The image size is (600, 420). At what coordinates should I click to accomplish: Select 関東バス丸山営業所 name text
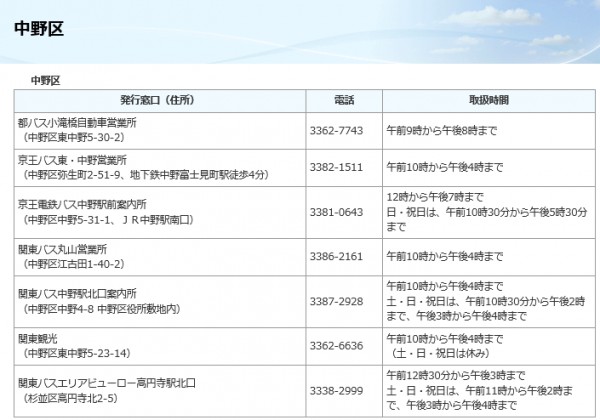(x=62, y=249)
